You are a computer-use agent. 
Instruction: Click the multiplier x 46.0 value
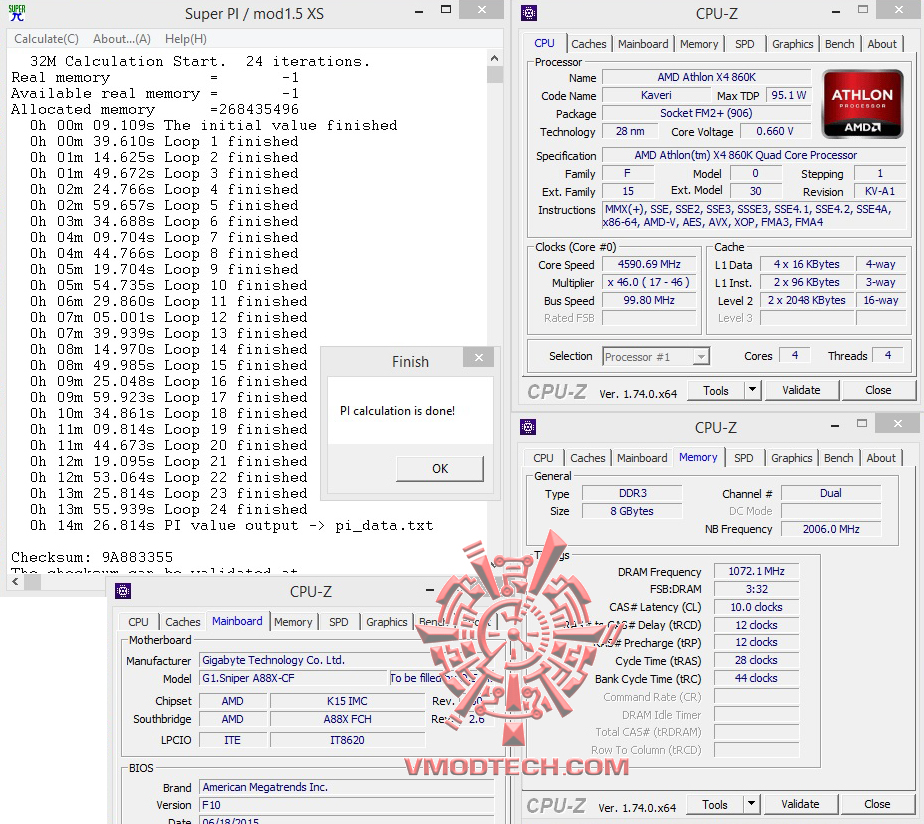click(x=649, y=282)
